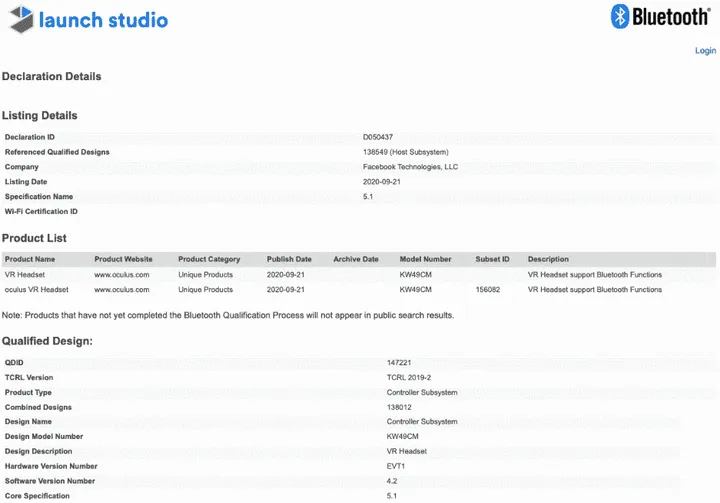The width and height of the screenshot is (720, 503).
Task: Click Model Number KW49CM in VR Headset row
Action: pos(416,275)
